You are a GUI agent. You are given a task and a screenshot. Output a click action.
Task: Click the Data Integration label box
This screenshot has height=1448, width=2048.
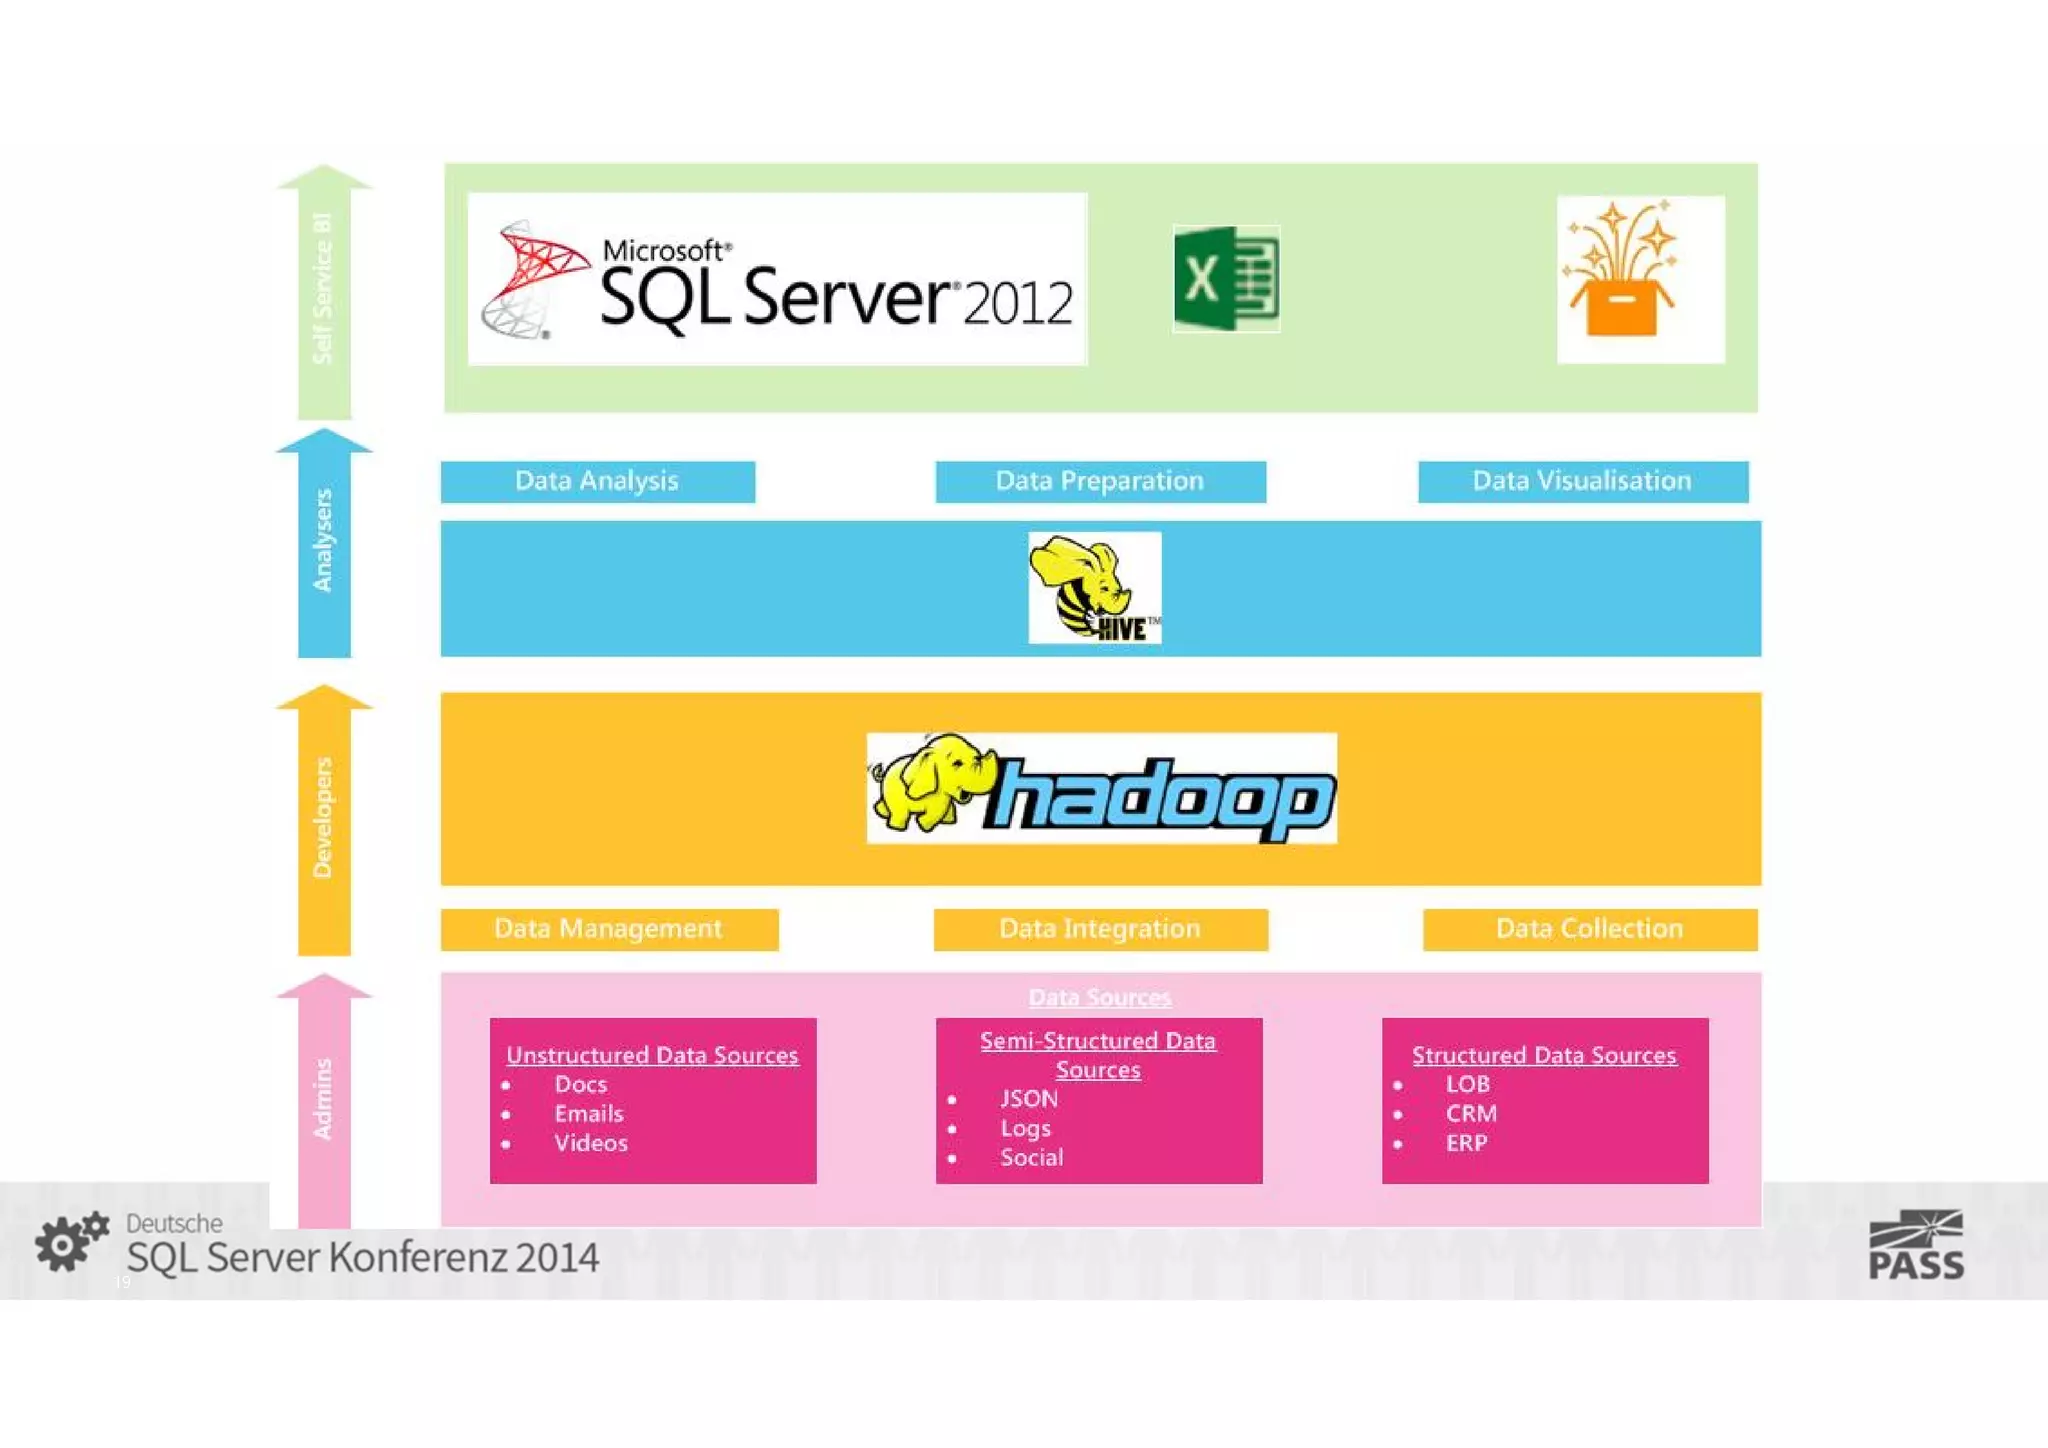click(1100, 929)
